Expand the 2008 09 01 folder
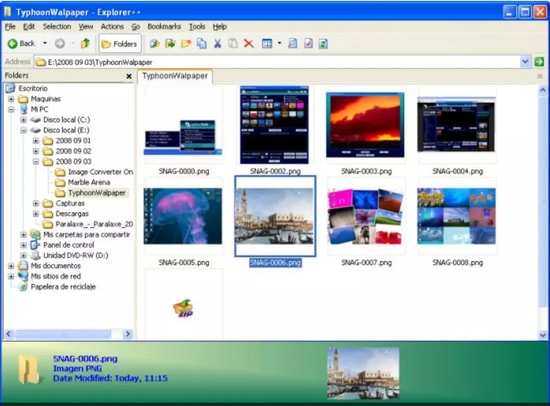The image size is (550, 406). pos(36,141)
